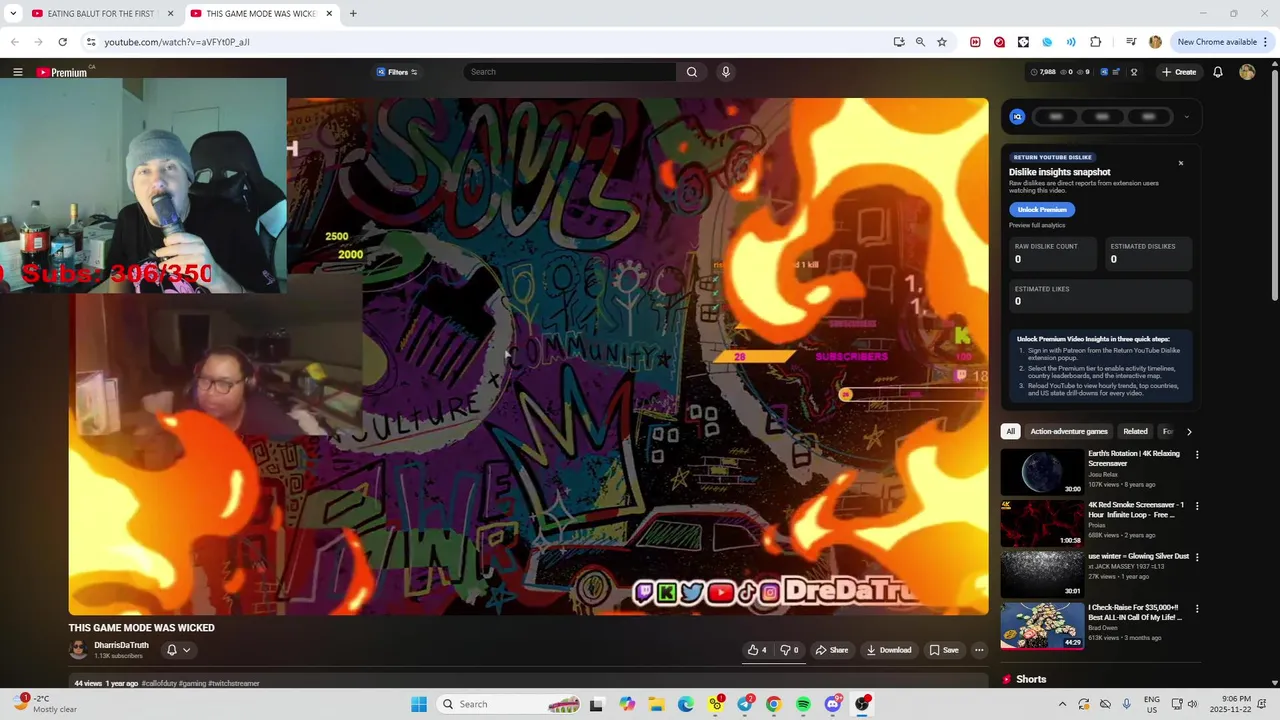
Task: Open the Filters dropdown in header
Action: click(x=397, y=72)
